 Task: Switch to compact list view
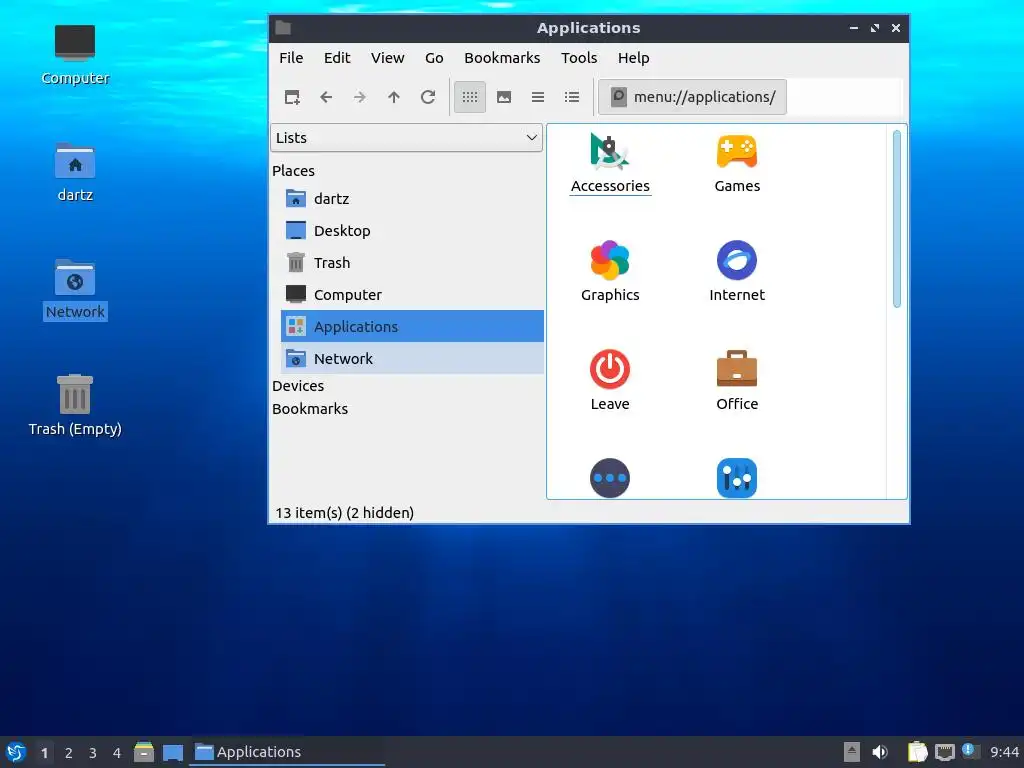point(537,97)
